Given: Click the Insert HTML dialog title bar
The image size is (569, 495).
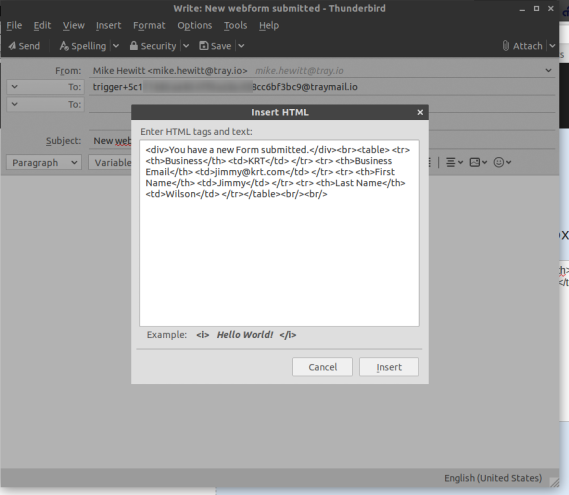Looking at the screenshot, I should (280, 112).
